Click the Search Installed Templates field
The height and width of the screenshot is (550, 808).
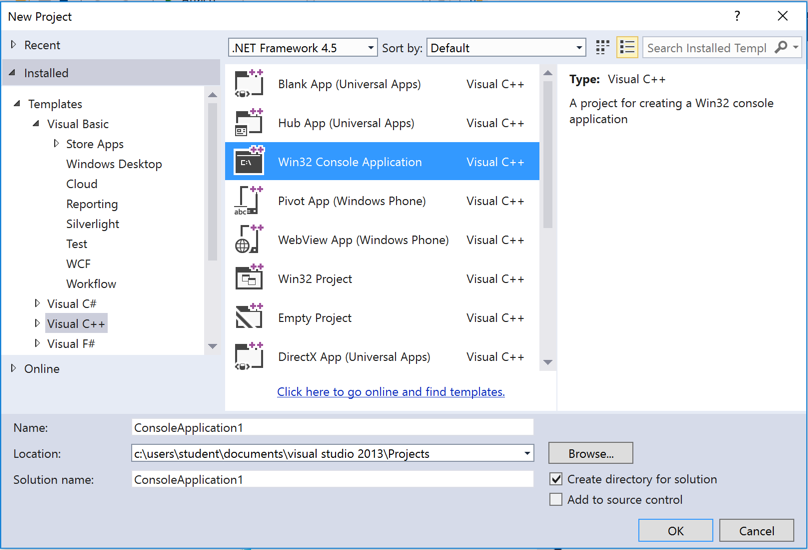click(x=707, y=47)
